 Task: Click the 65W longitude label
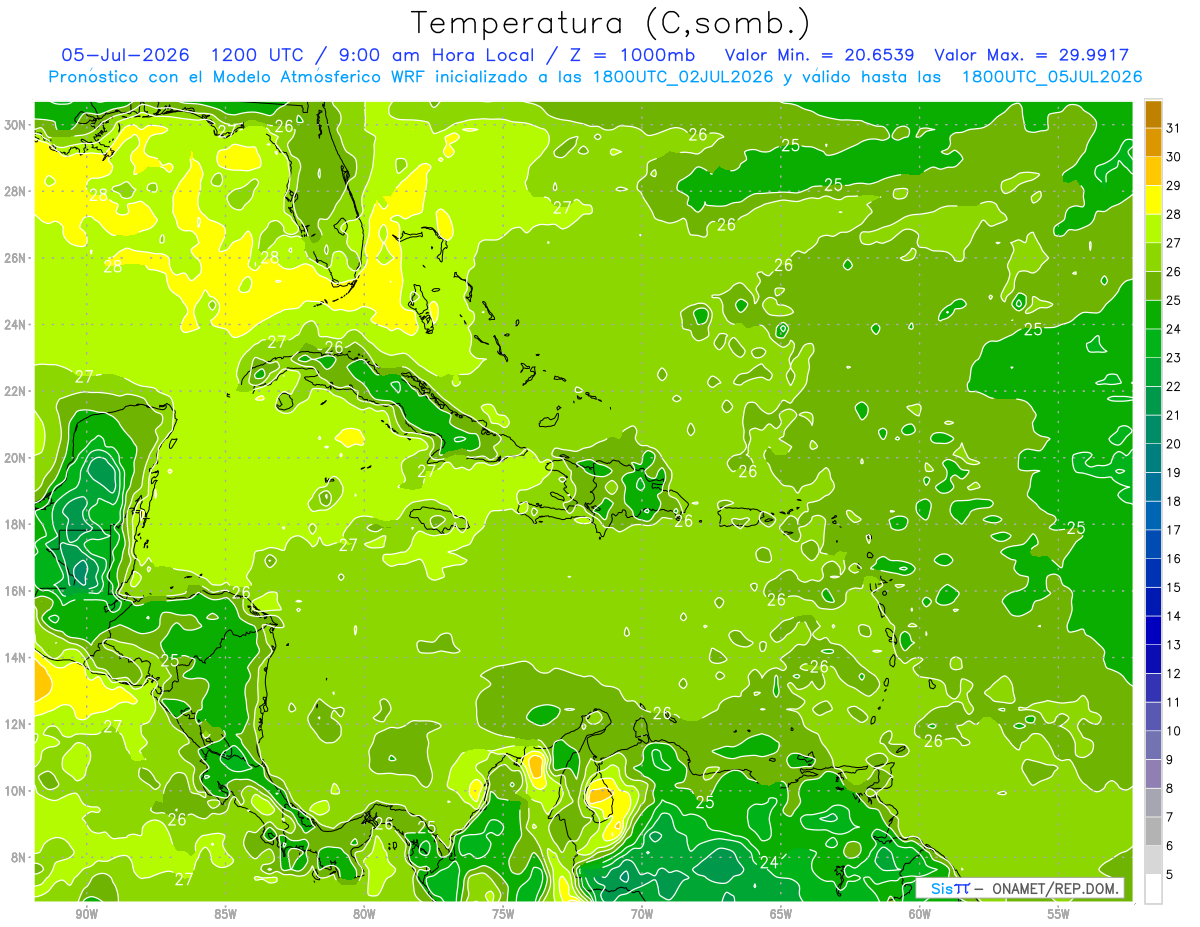click(x=781, y=914)
